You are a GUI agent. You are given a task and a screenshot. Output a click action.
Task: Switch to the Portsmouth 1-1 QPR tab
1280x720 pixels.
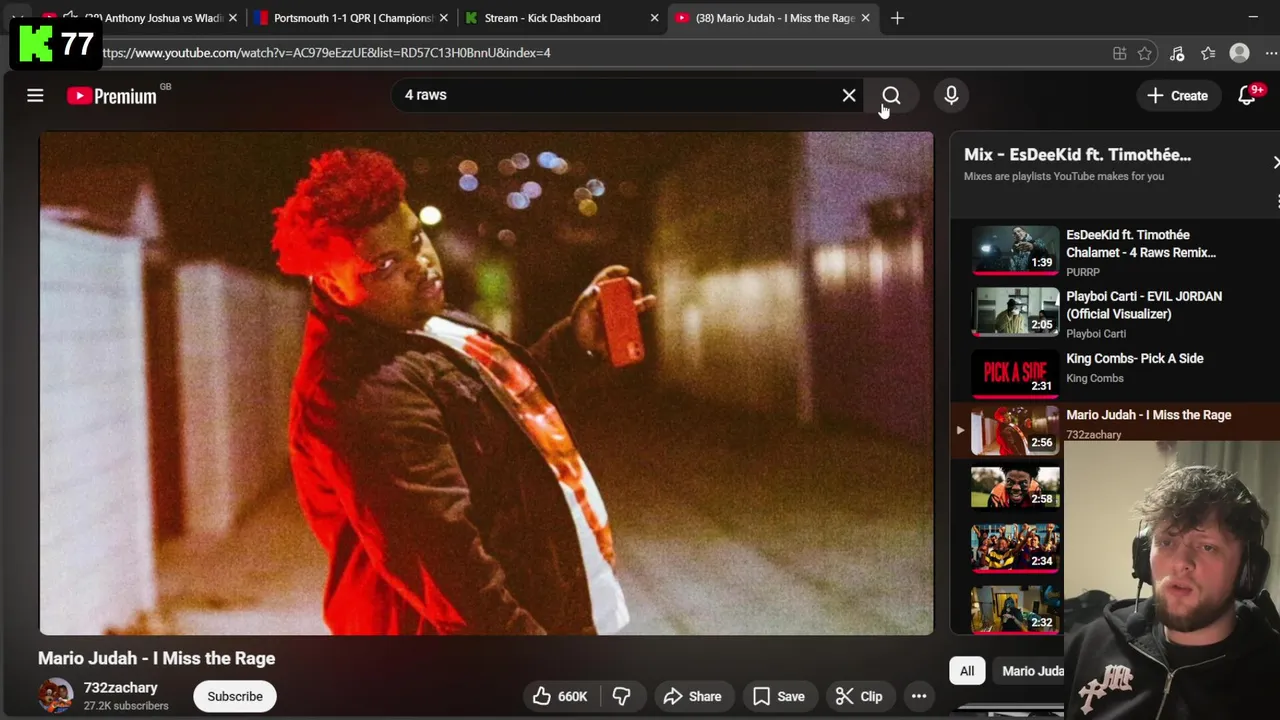[352, 18]
